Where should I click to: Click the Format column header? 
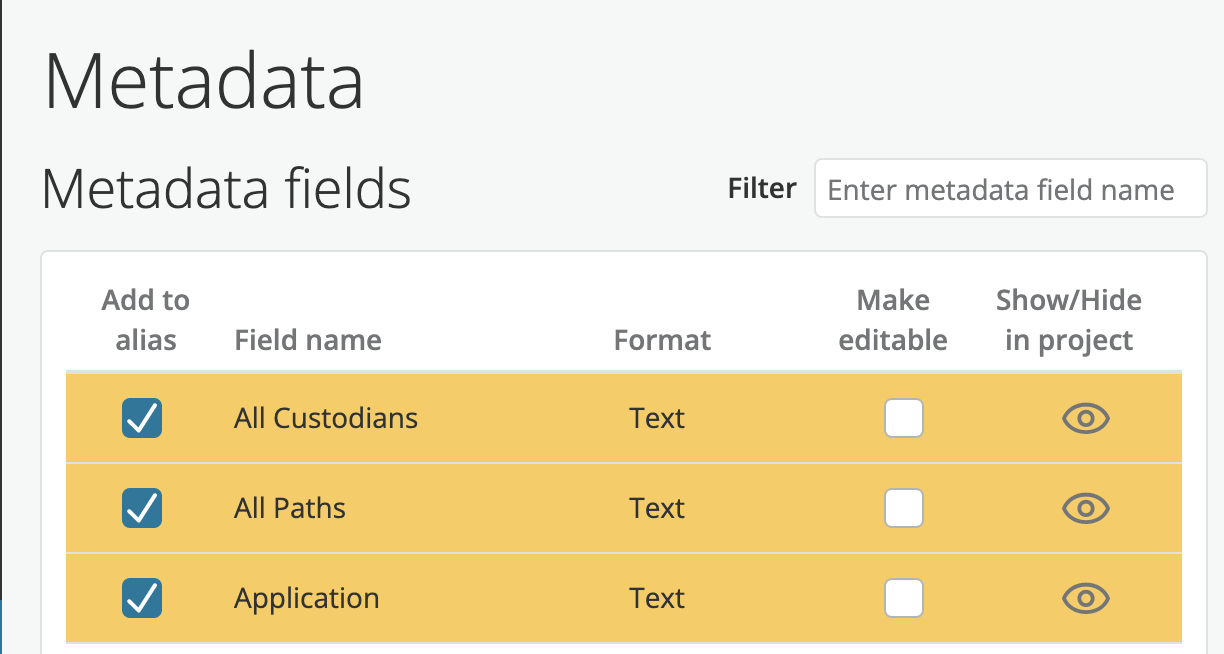(x=662, y=340)
